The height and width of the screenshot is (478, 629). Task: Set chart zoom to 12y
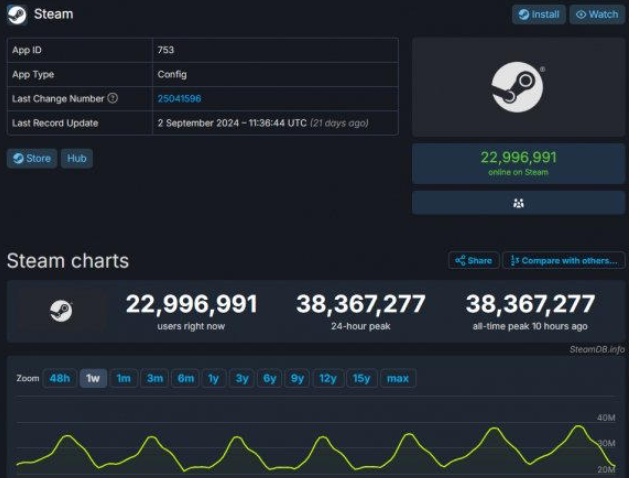(x=328, y=378)
